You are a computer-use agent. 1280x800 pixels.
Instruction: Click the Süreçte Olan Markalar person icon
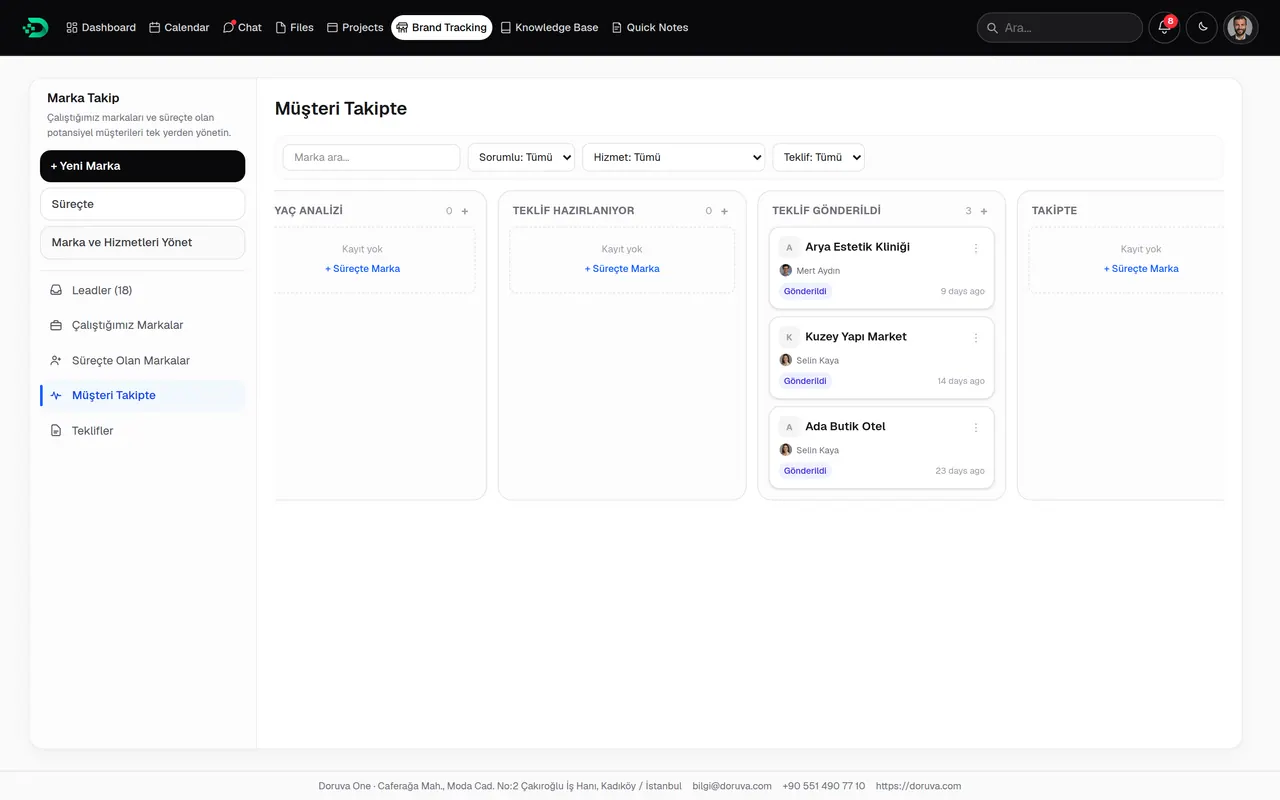[x=56, y=360]
